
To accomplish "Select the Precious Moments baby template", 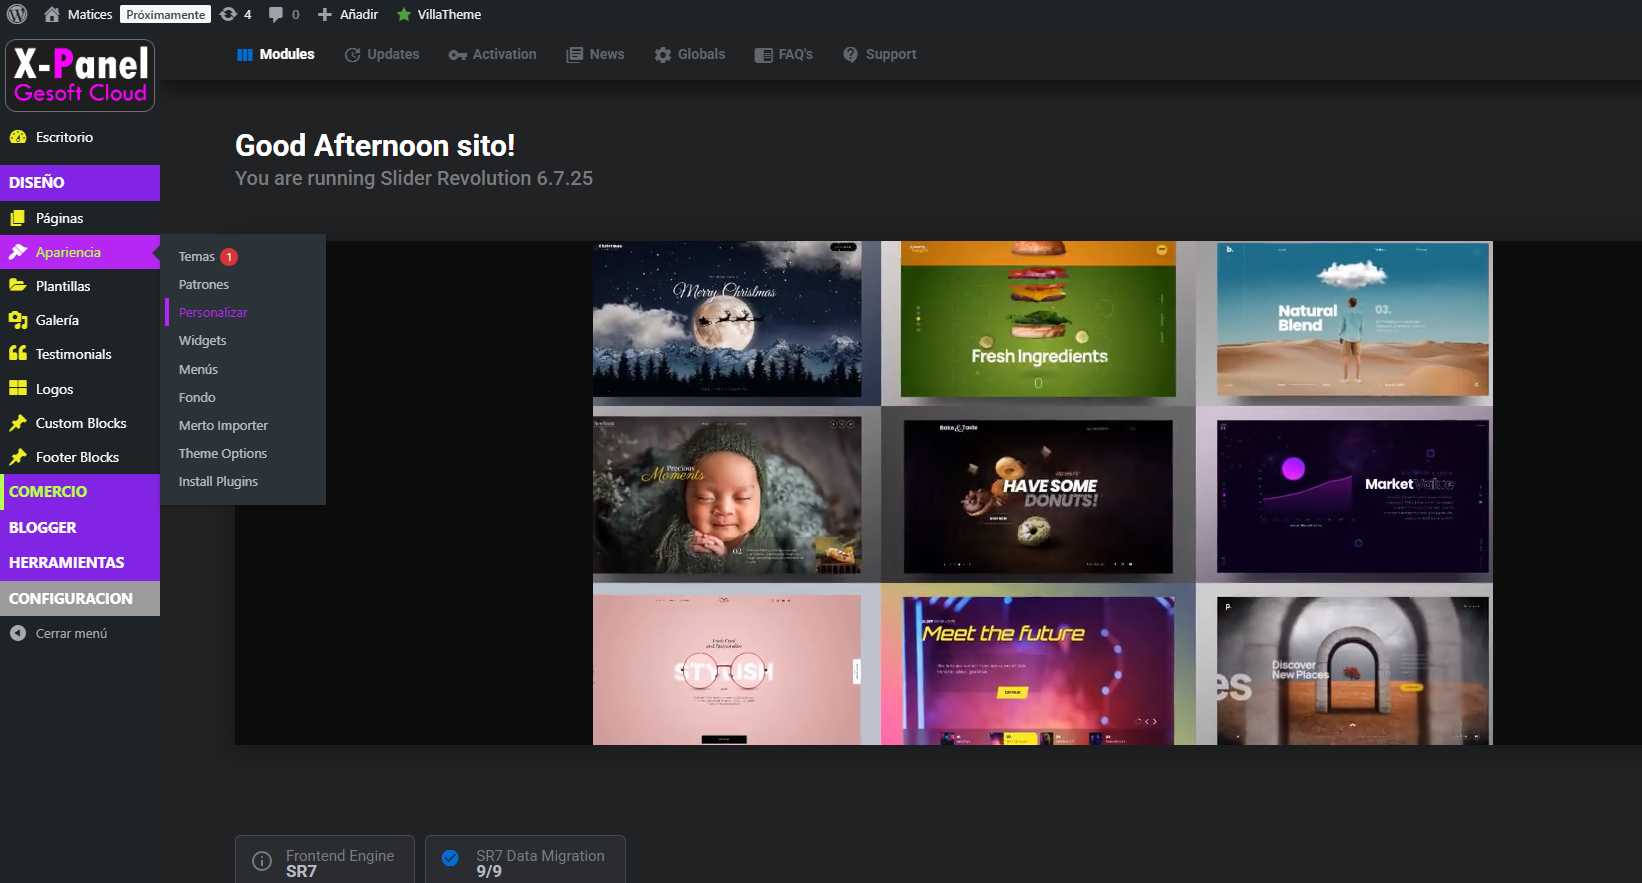I will coord(727,495).
